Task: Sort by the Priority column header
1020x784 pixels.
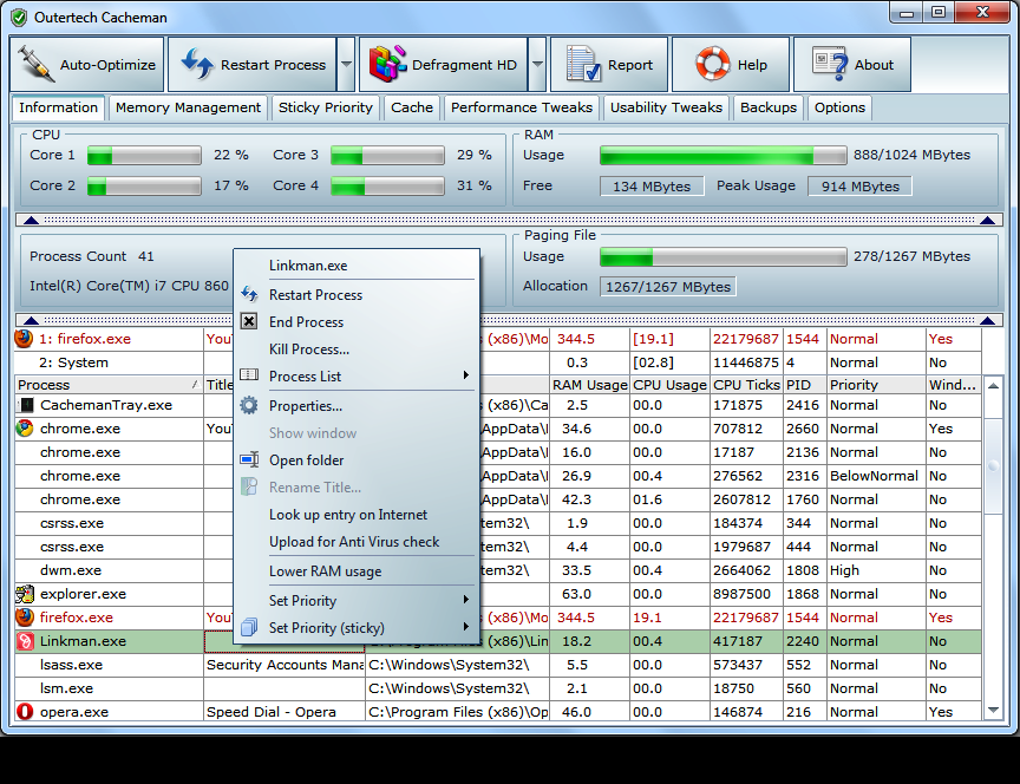Action: tap(876, 385)
